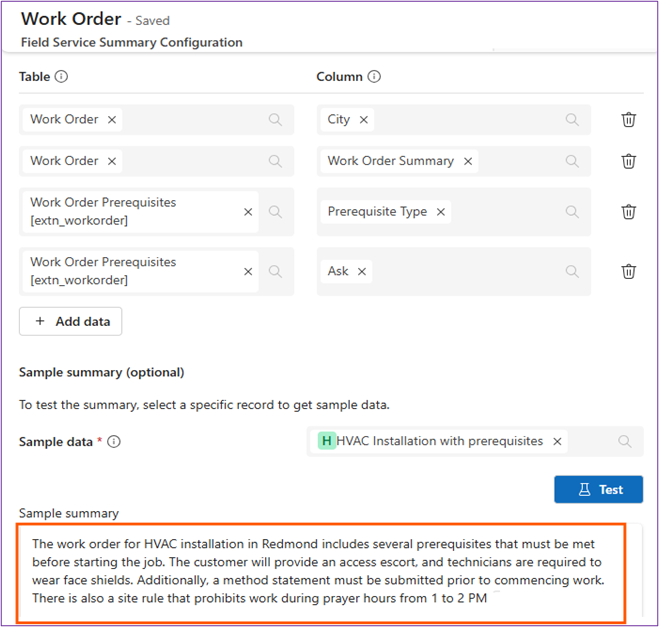Remove the City column tag
Viewport: 659px width, 627px height.
364,120
